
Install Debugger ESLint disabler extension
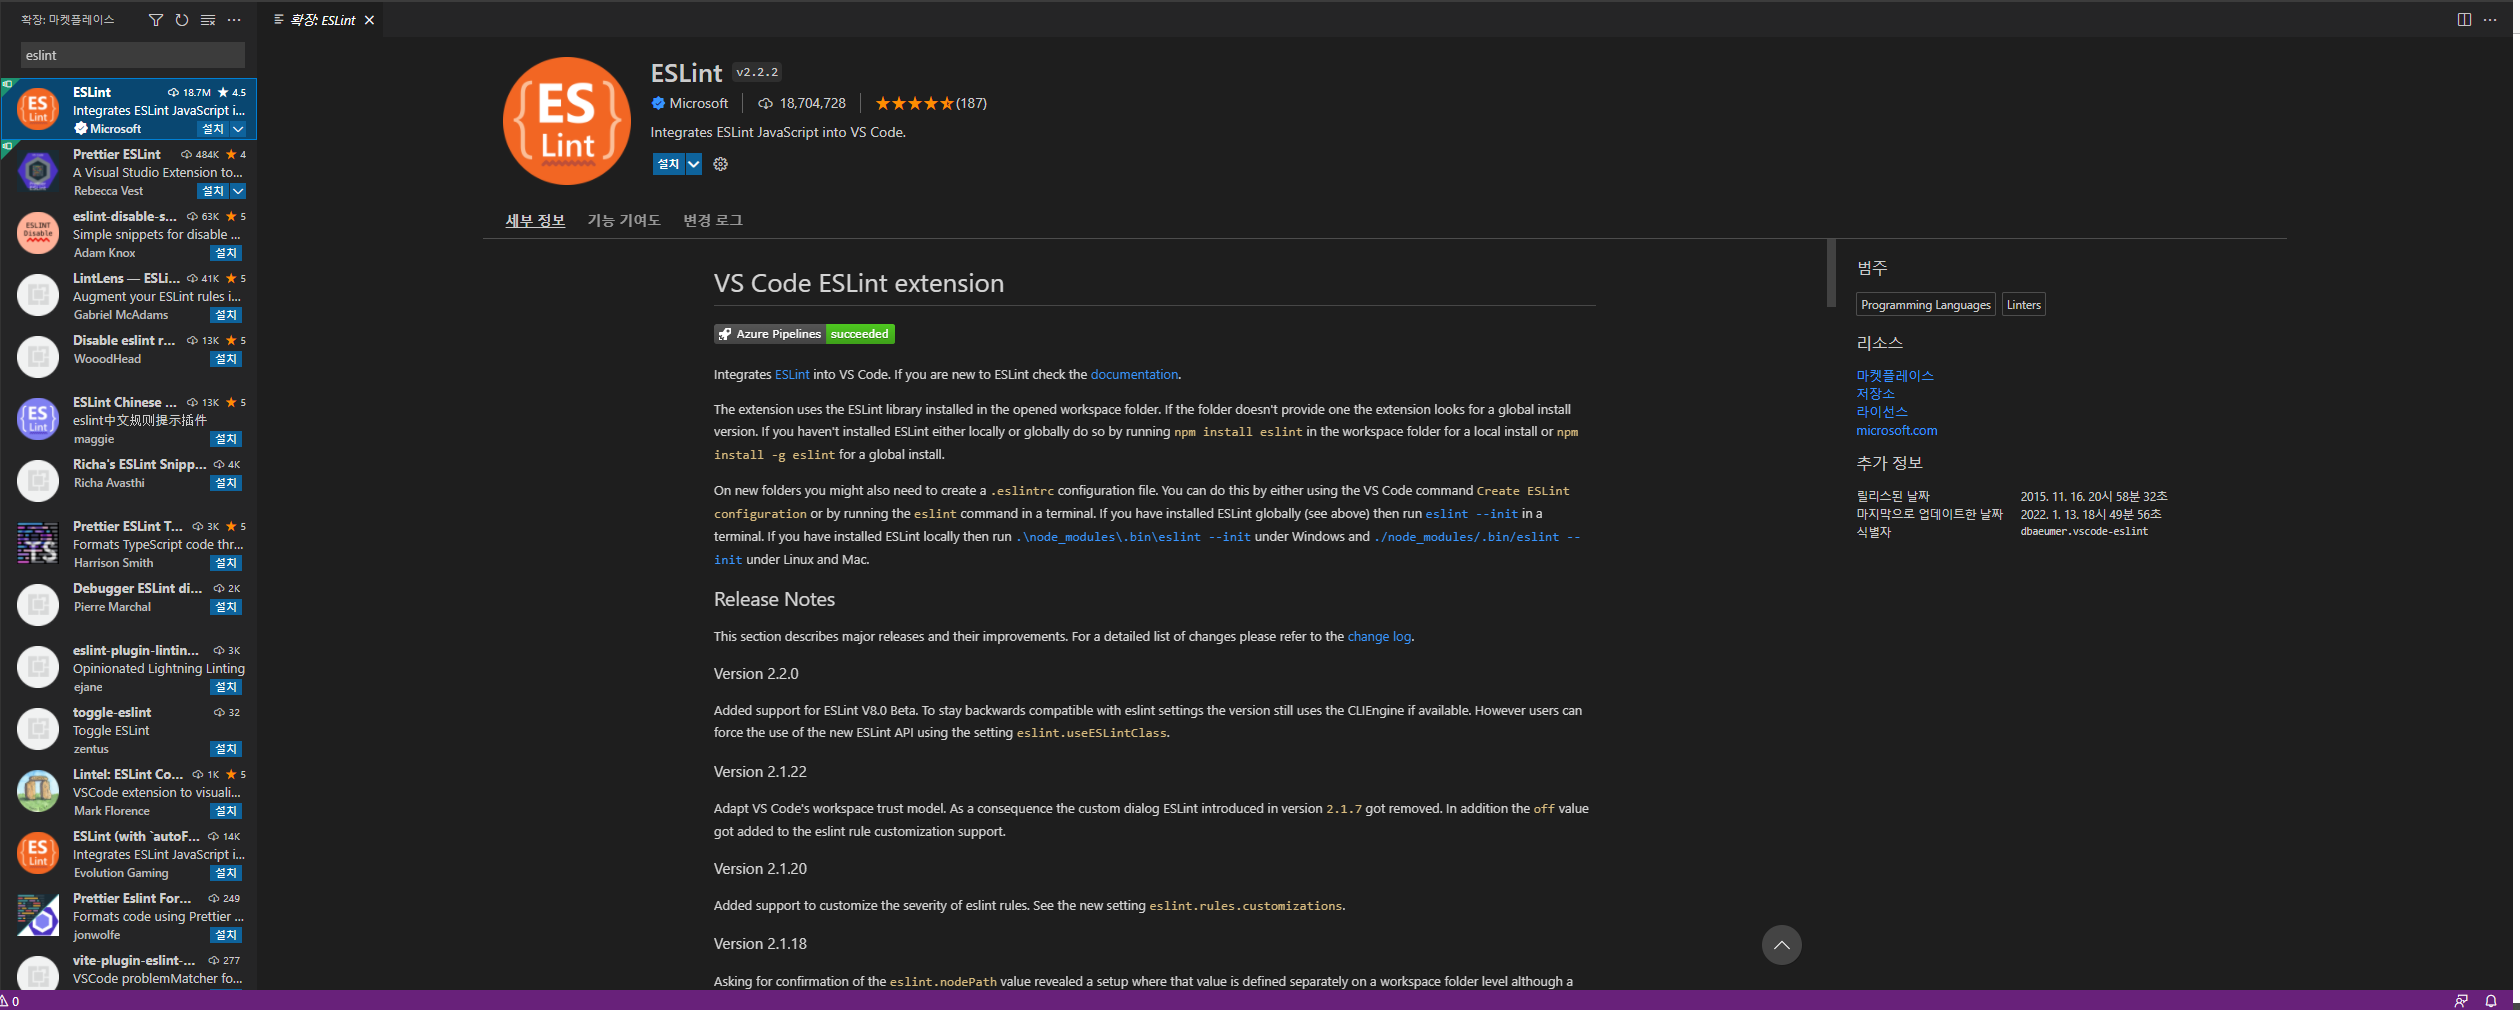[226, 607]
